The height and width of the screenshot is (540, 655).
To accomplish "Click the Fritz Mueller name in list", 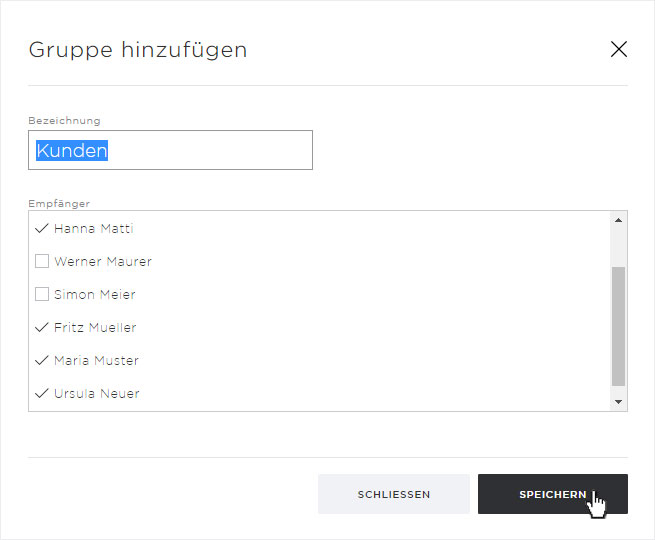I will (x=95, y=328).
